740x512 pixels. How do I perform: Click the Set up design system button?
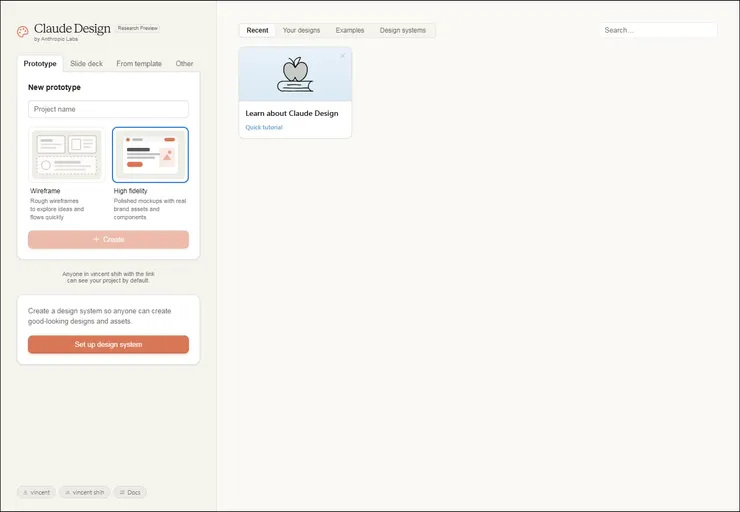[108, 344]
